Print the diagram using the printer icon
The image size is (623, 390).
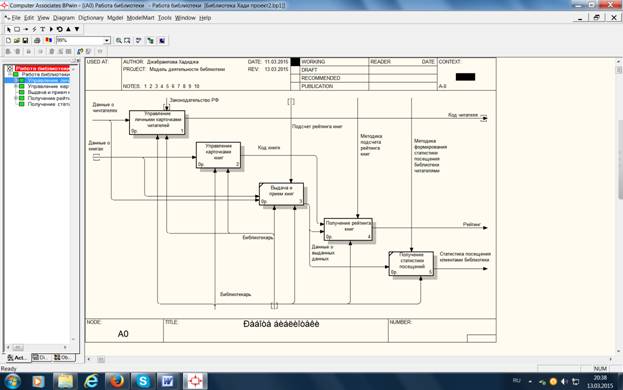pyautogui.click(x=37, y=41)
